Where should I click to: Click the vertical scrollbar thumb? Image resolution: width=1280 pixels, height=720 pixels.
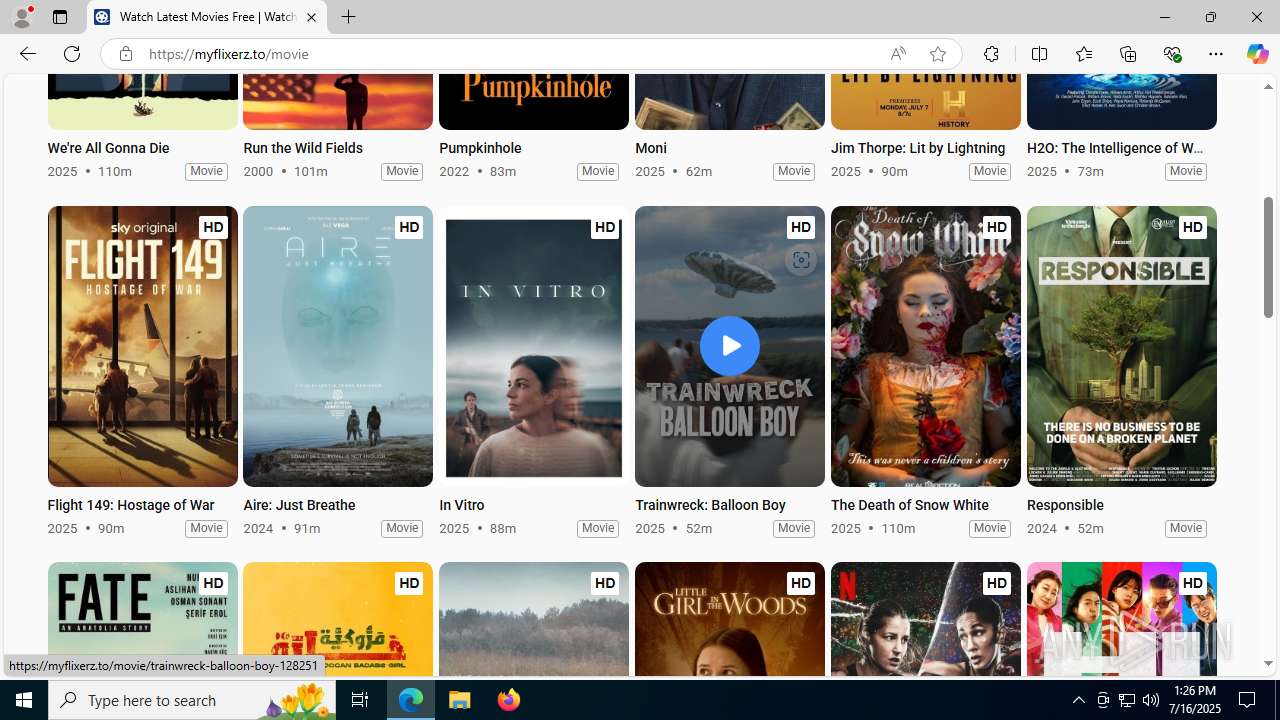1268,258
